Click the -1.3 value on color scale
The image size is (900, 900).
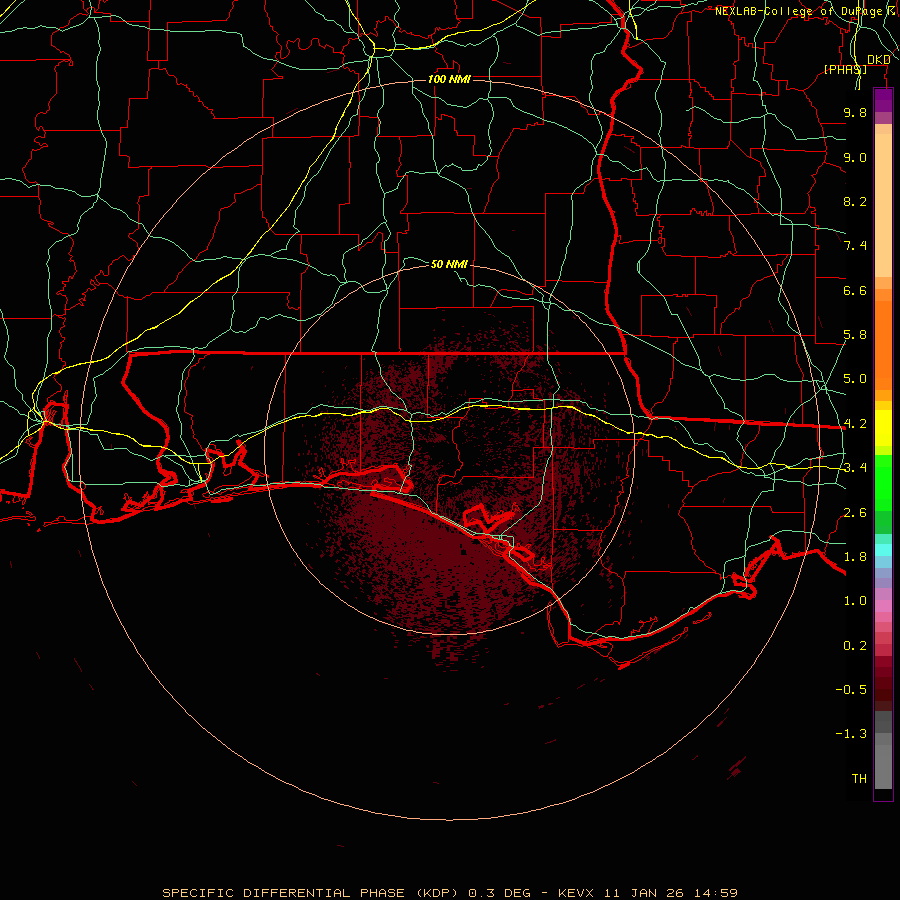tap(851, 734)
